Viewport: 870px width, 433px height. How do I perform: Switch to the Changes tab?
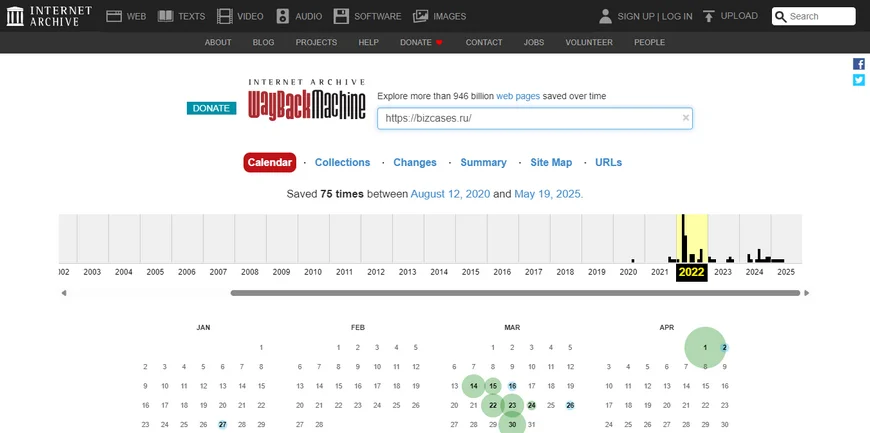click(x=415, y=163)
